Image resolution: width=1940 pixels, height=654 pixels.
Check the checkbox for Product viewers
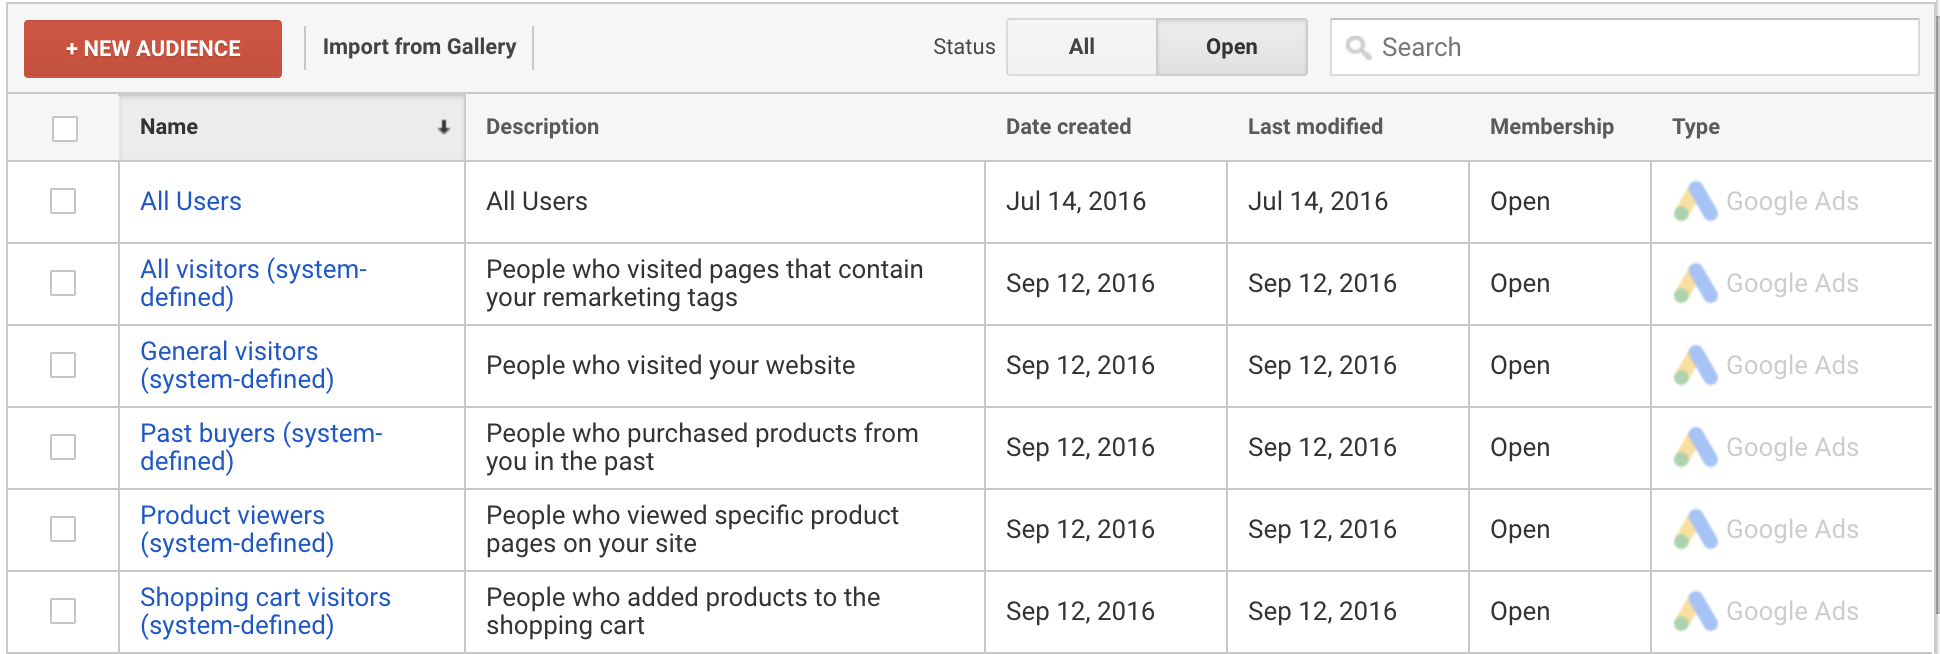63,529
